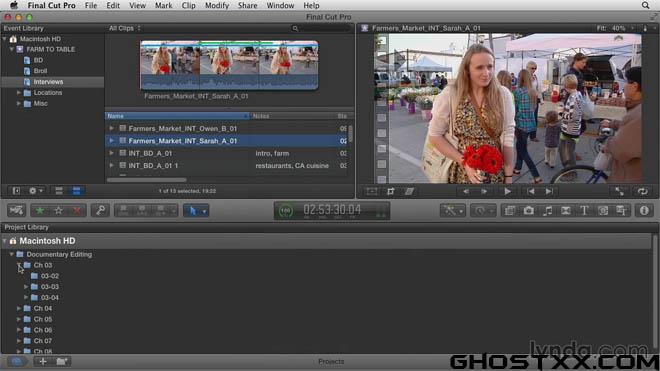Go to next edit point
Screen dimensions: 660x371
point(549,192)
